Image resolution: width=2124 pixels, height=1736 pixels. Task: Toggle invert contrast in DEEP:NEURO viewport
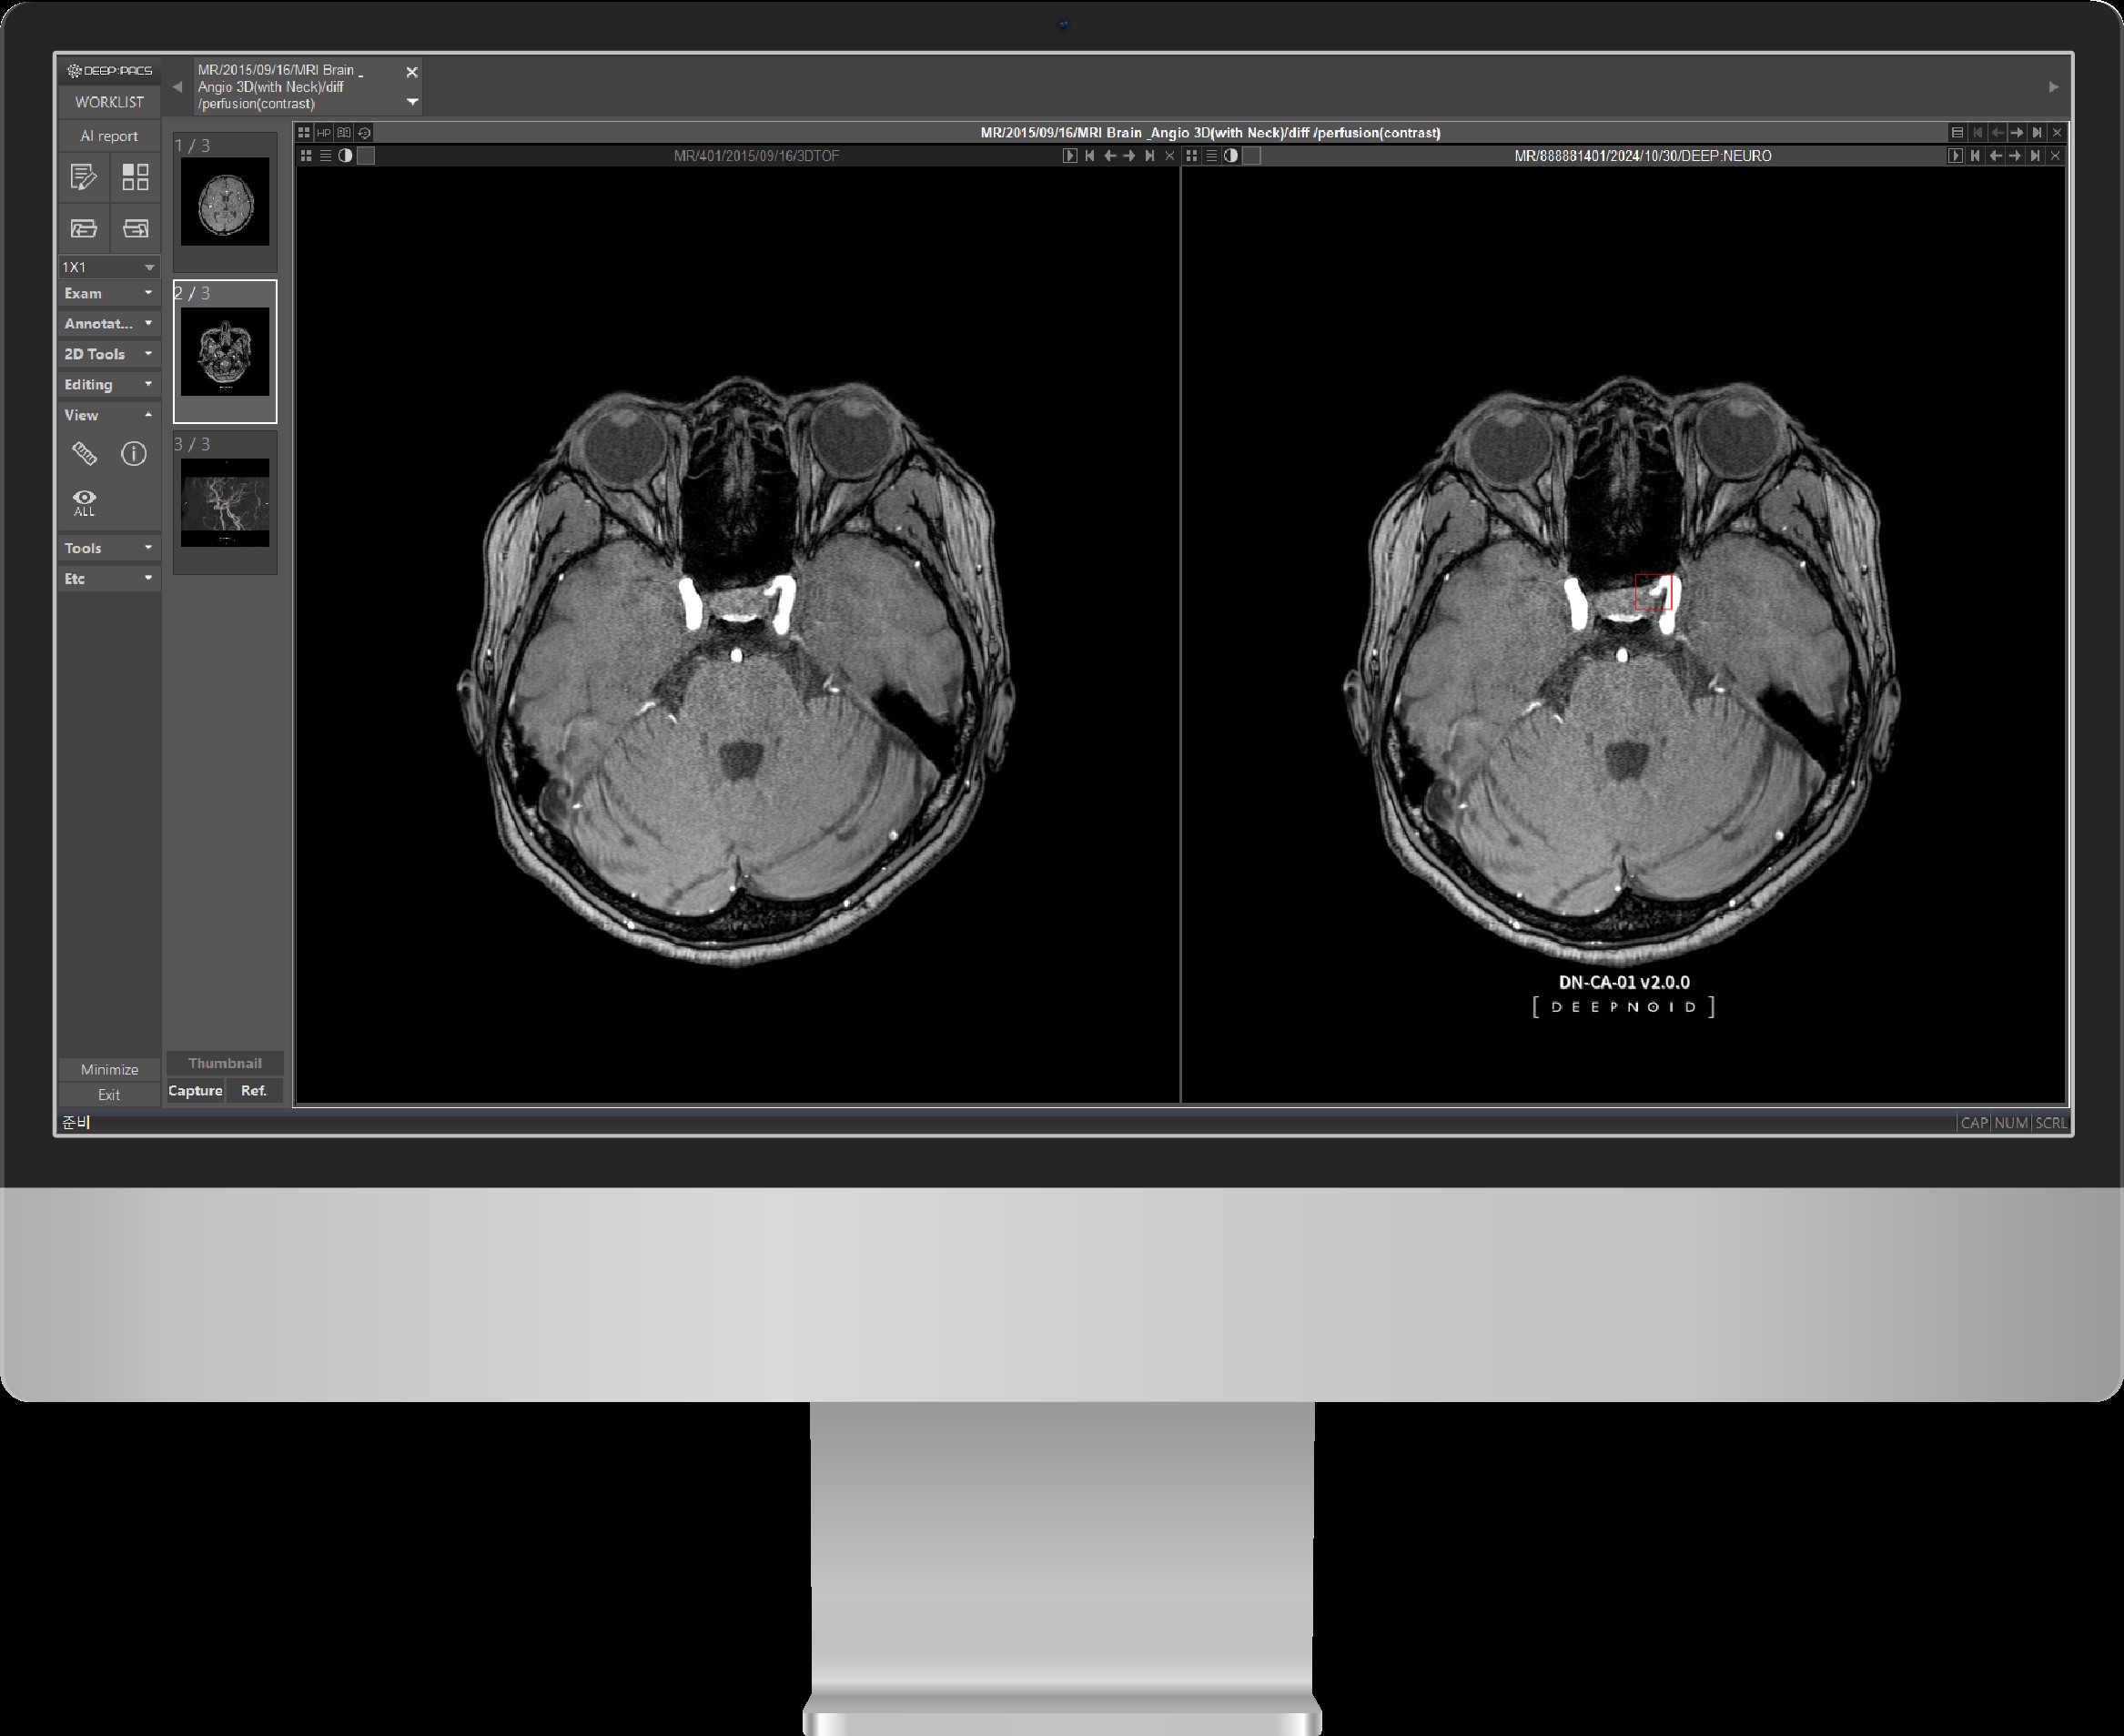[1231, 156]
